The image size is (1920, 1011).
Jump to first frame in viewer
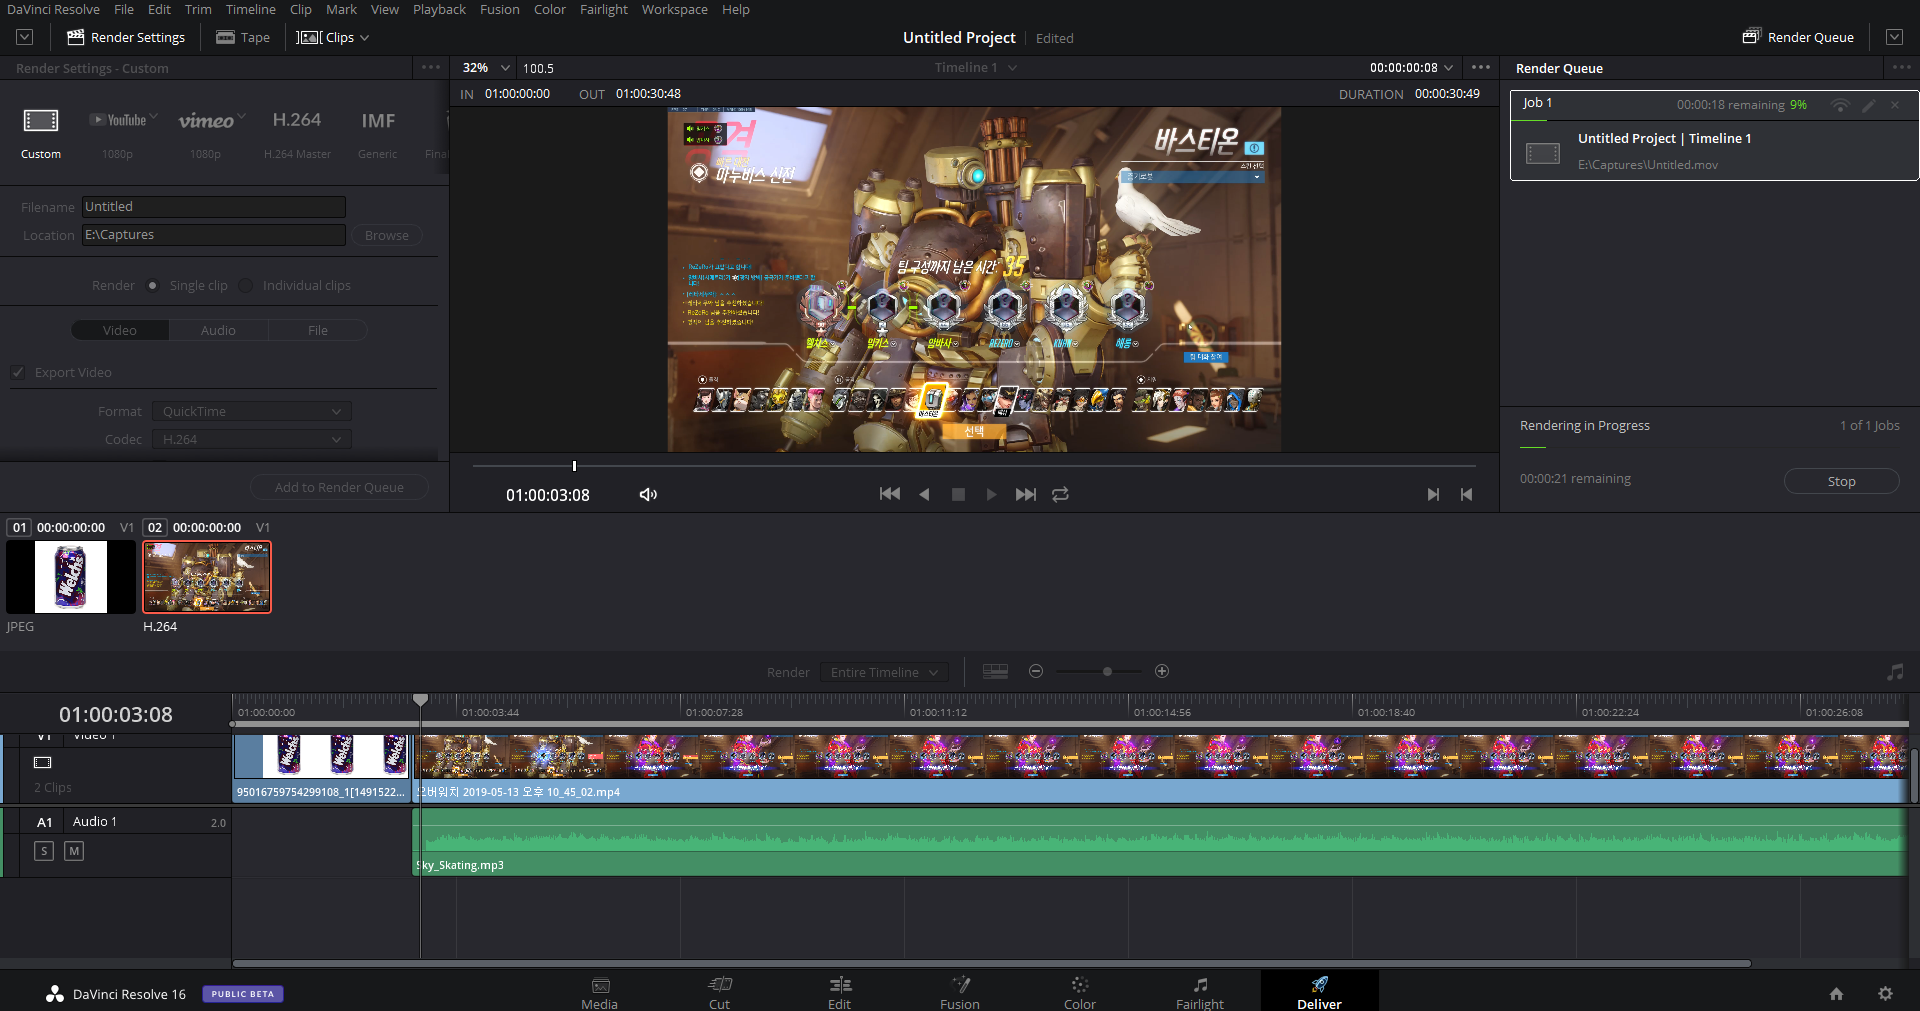pos(889,494)
